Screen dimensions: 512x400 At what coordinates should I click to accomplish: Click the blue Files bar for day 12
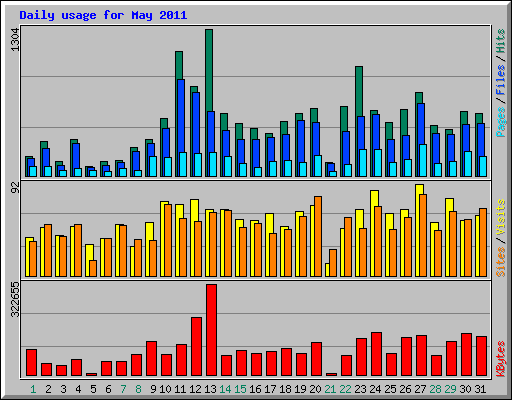(196, 123)
